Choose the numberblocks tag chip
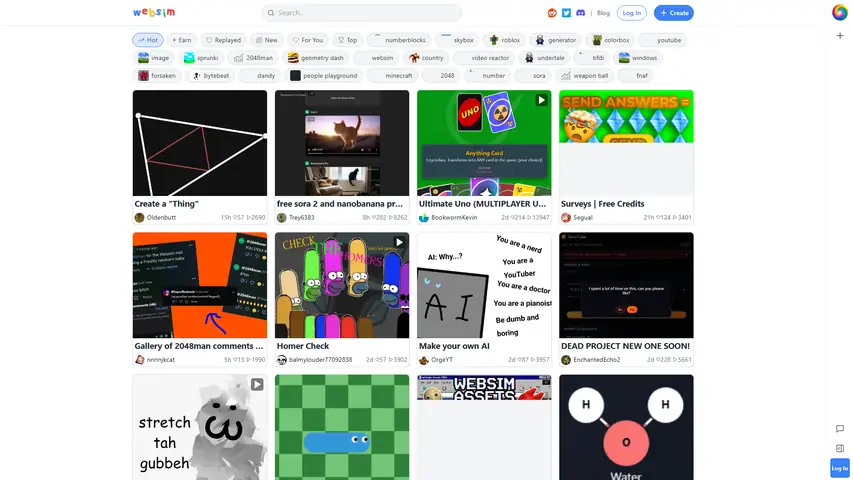The height and width of the screenshot is (480, 853). tap(400, 40)
